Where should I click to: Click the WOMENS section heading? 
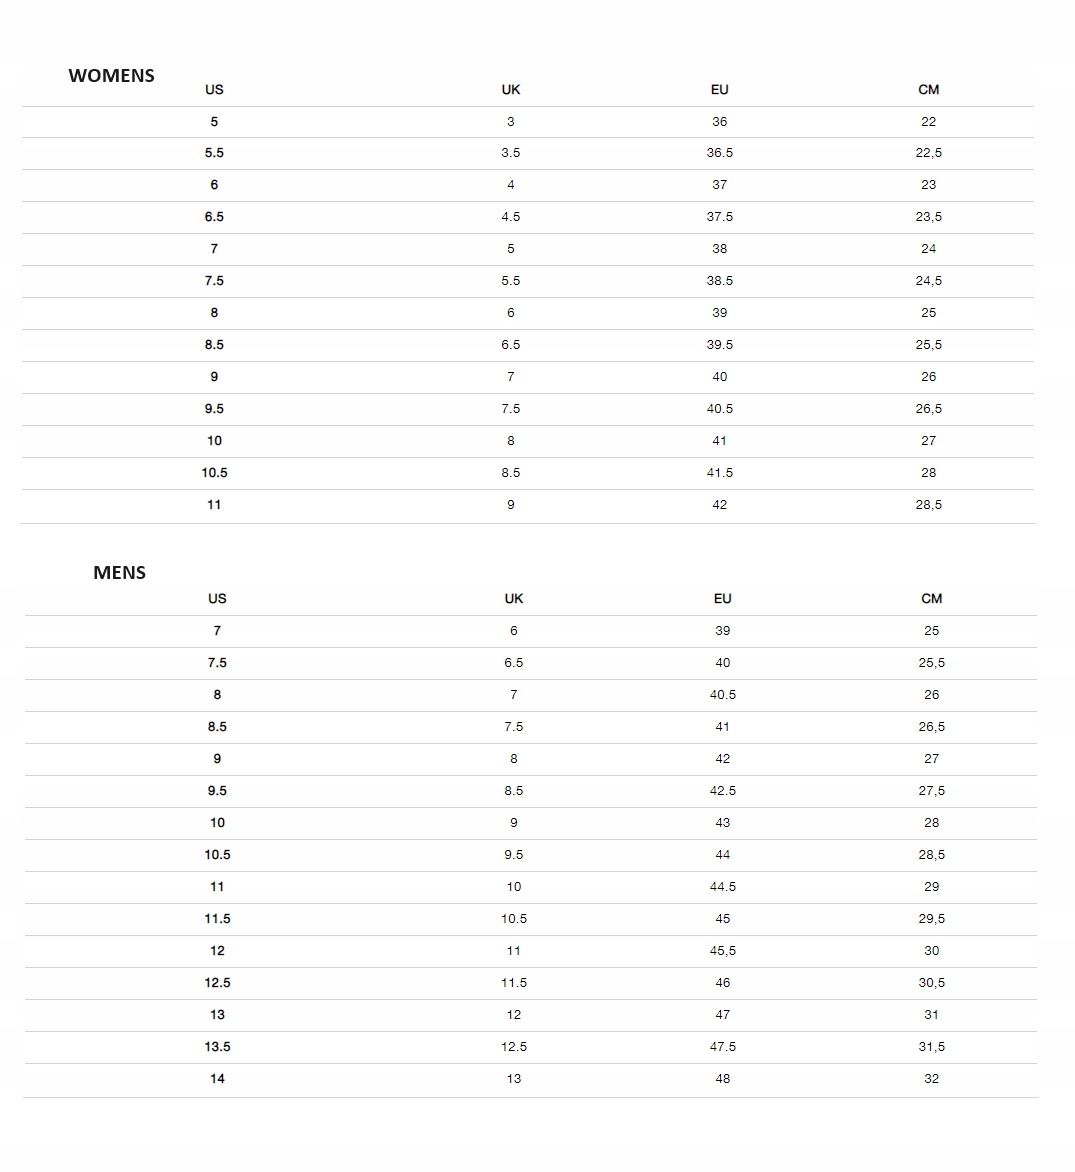pos(111,76)
